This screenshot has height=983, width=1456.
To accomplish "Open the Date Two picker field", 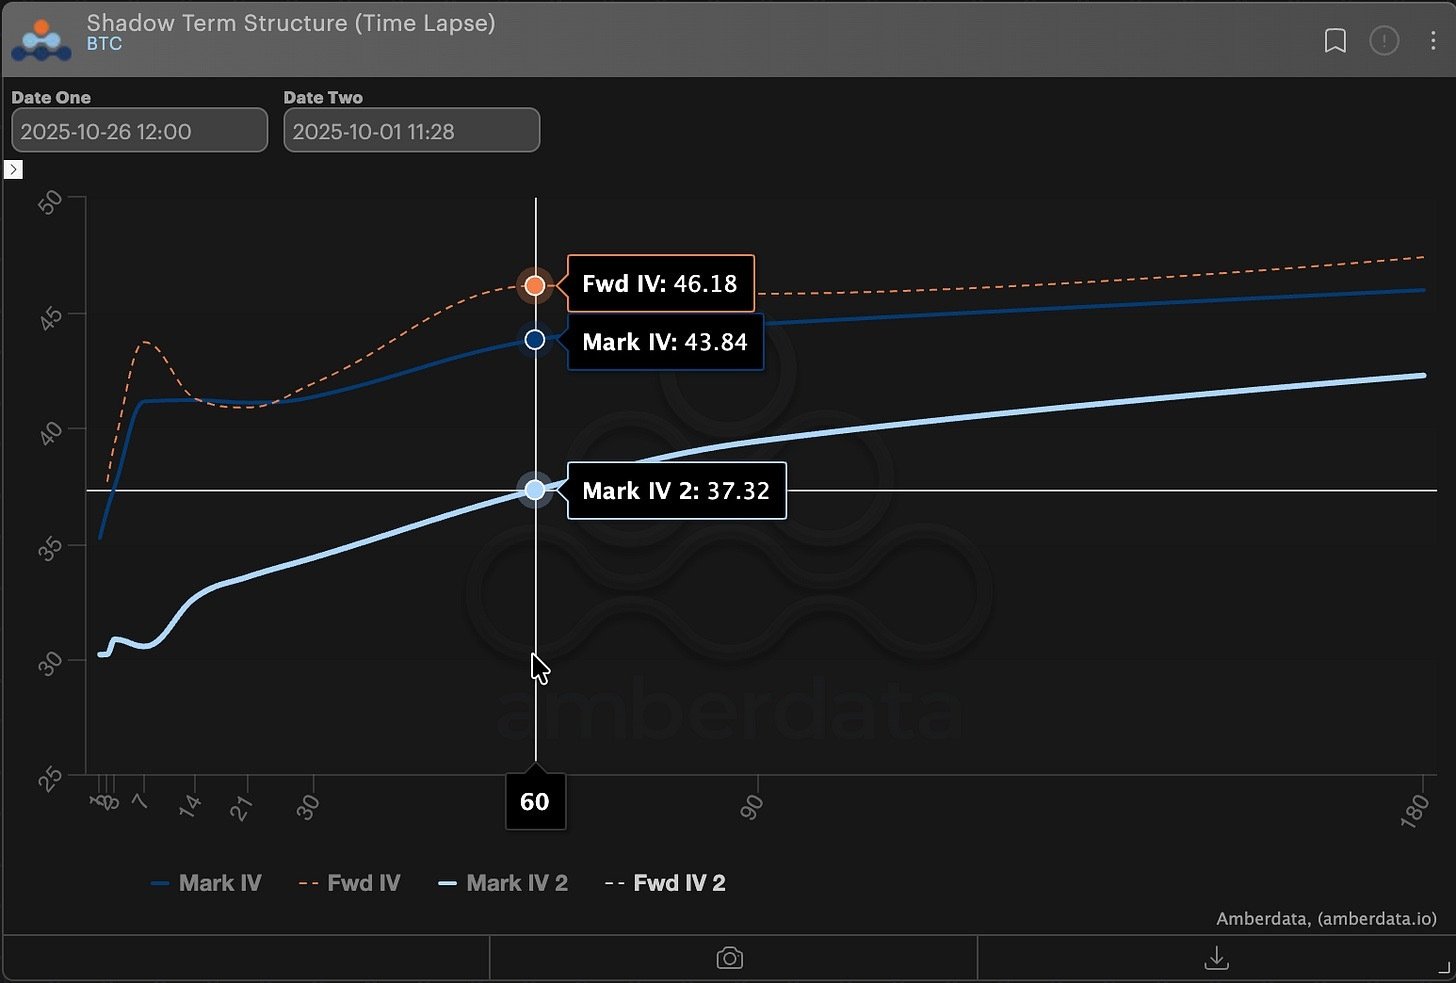I will pyautogui.click(x=411, y=131).
